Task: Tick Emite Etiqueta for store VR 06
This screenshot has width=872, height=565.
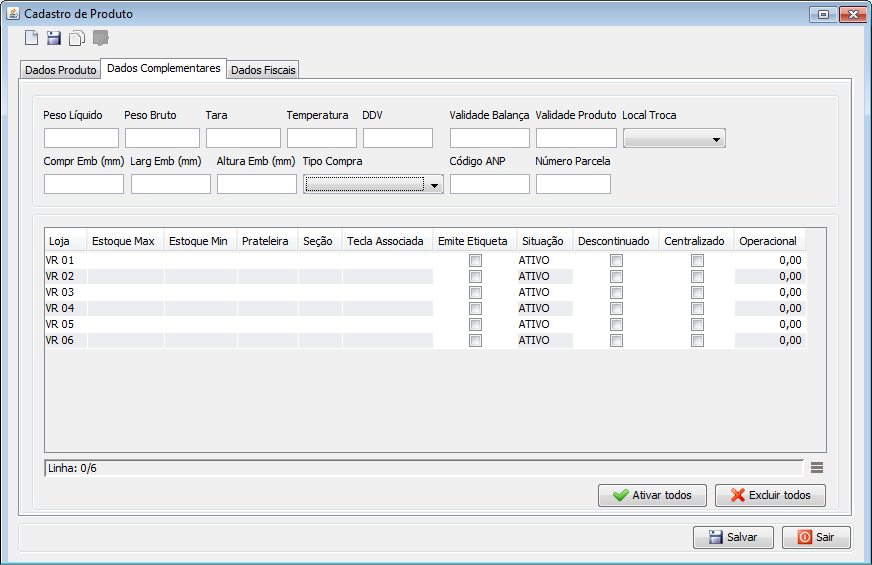Action: (476, 340)
